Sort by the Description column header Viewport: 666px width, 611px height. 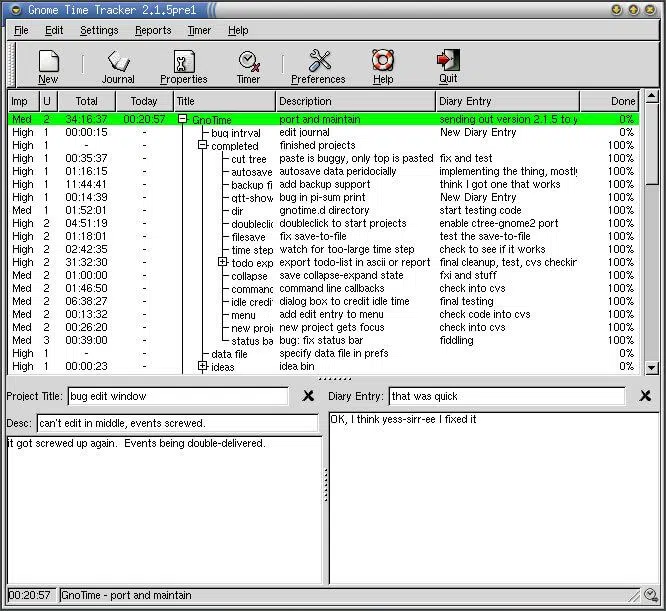point(355,101)
